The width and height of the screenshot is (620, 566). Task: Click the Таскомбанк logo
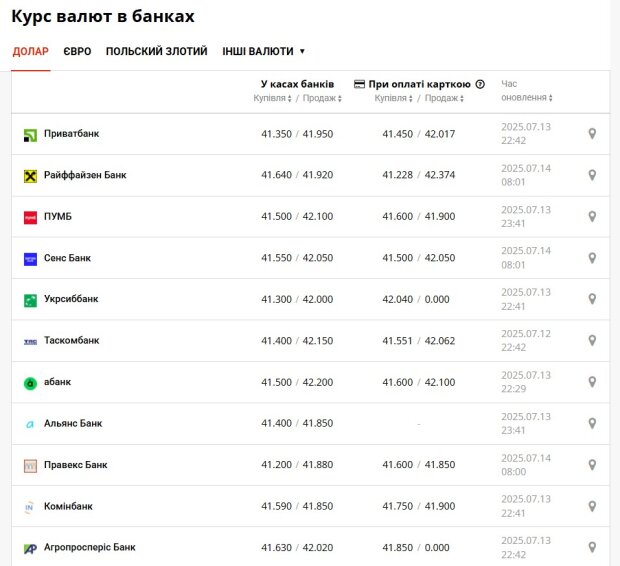click(30, 342)
